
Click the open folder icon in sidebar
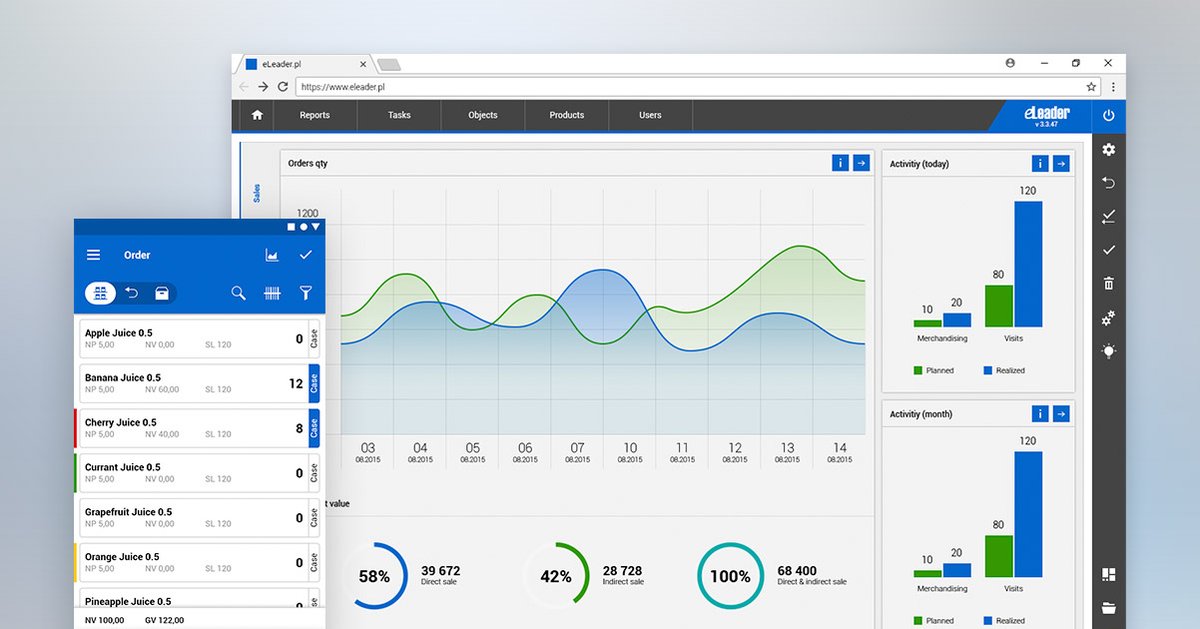pyautogui.click(x=1108, y=607)
